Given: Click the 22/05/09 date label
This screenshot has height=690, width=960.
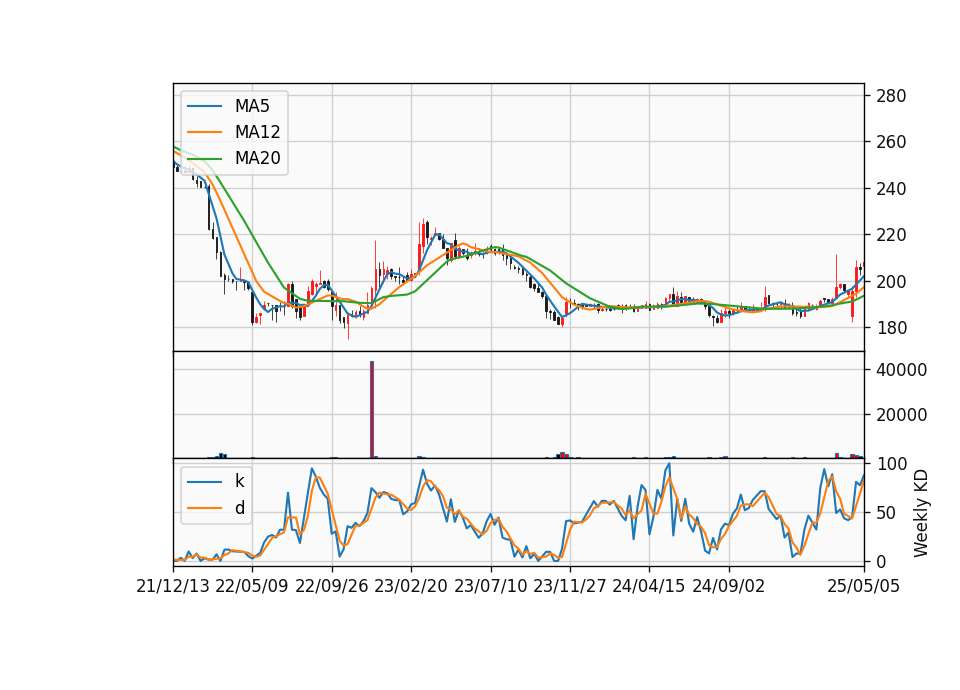Looking at the screenshot, I should coord(252,586).
